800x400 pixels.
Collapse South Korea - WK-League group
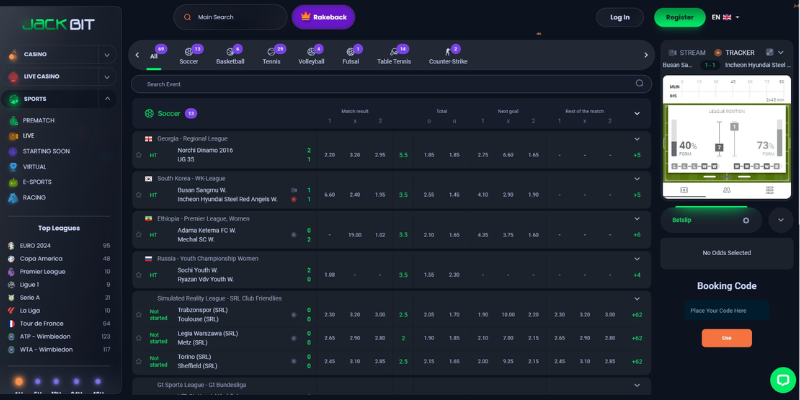[x=637, y=179]
